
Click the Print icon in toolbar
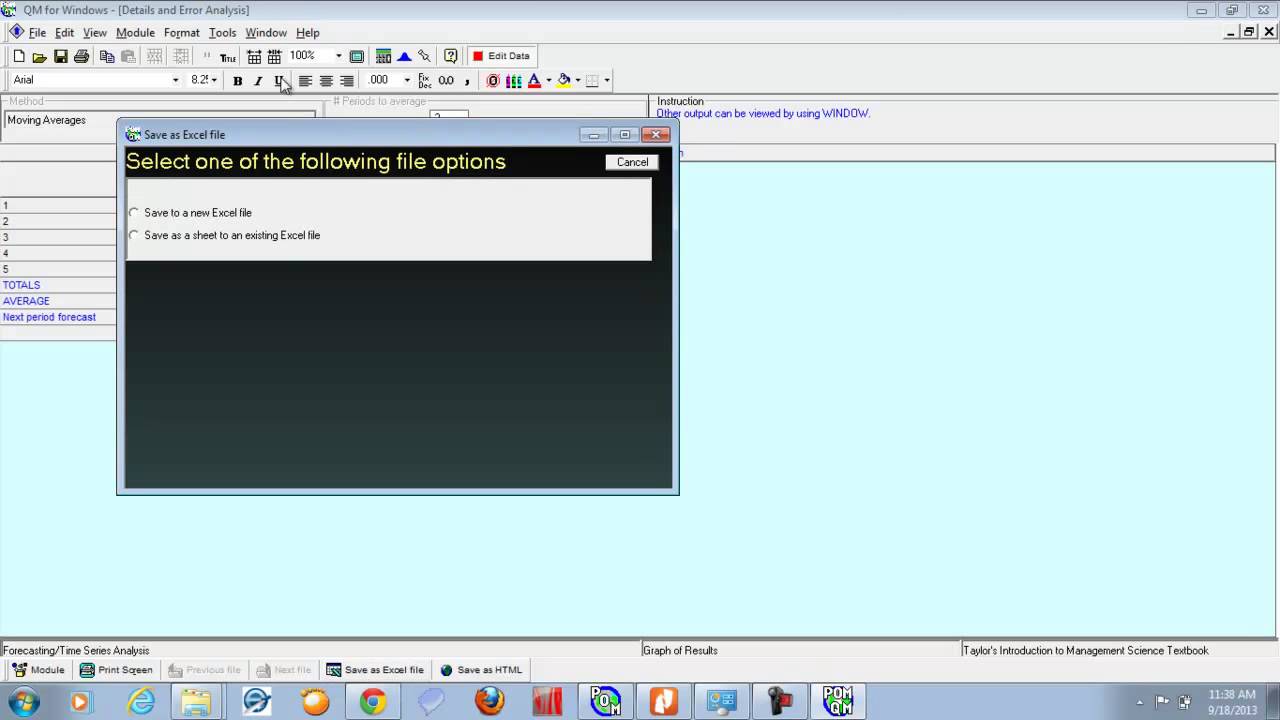(81, 57)
